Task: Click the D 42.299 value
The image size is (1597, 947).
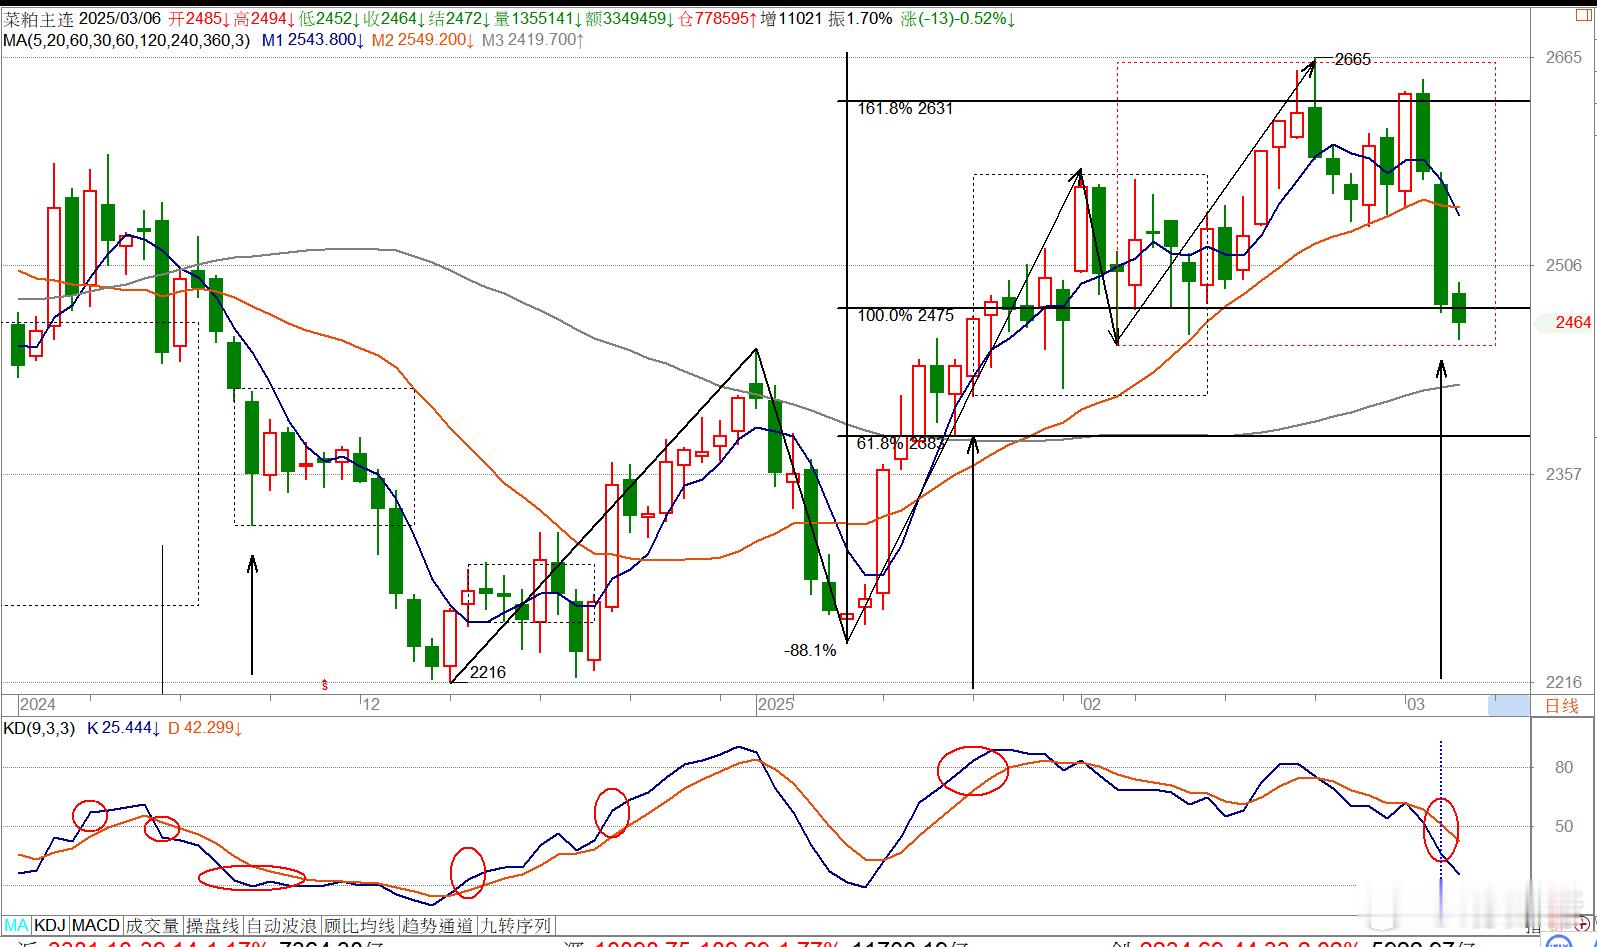Action: (x=205, y=728)
